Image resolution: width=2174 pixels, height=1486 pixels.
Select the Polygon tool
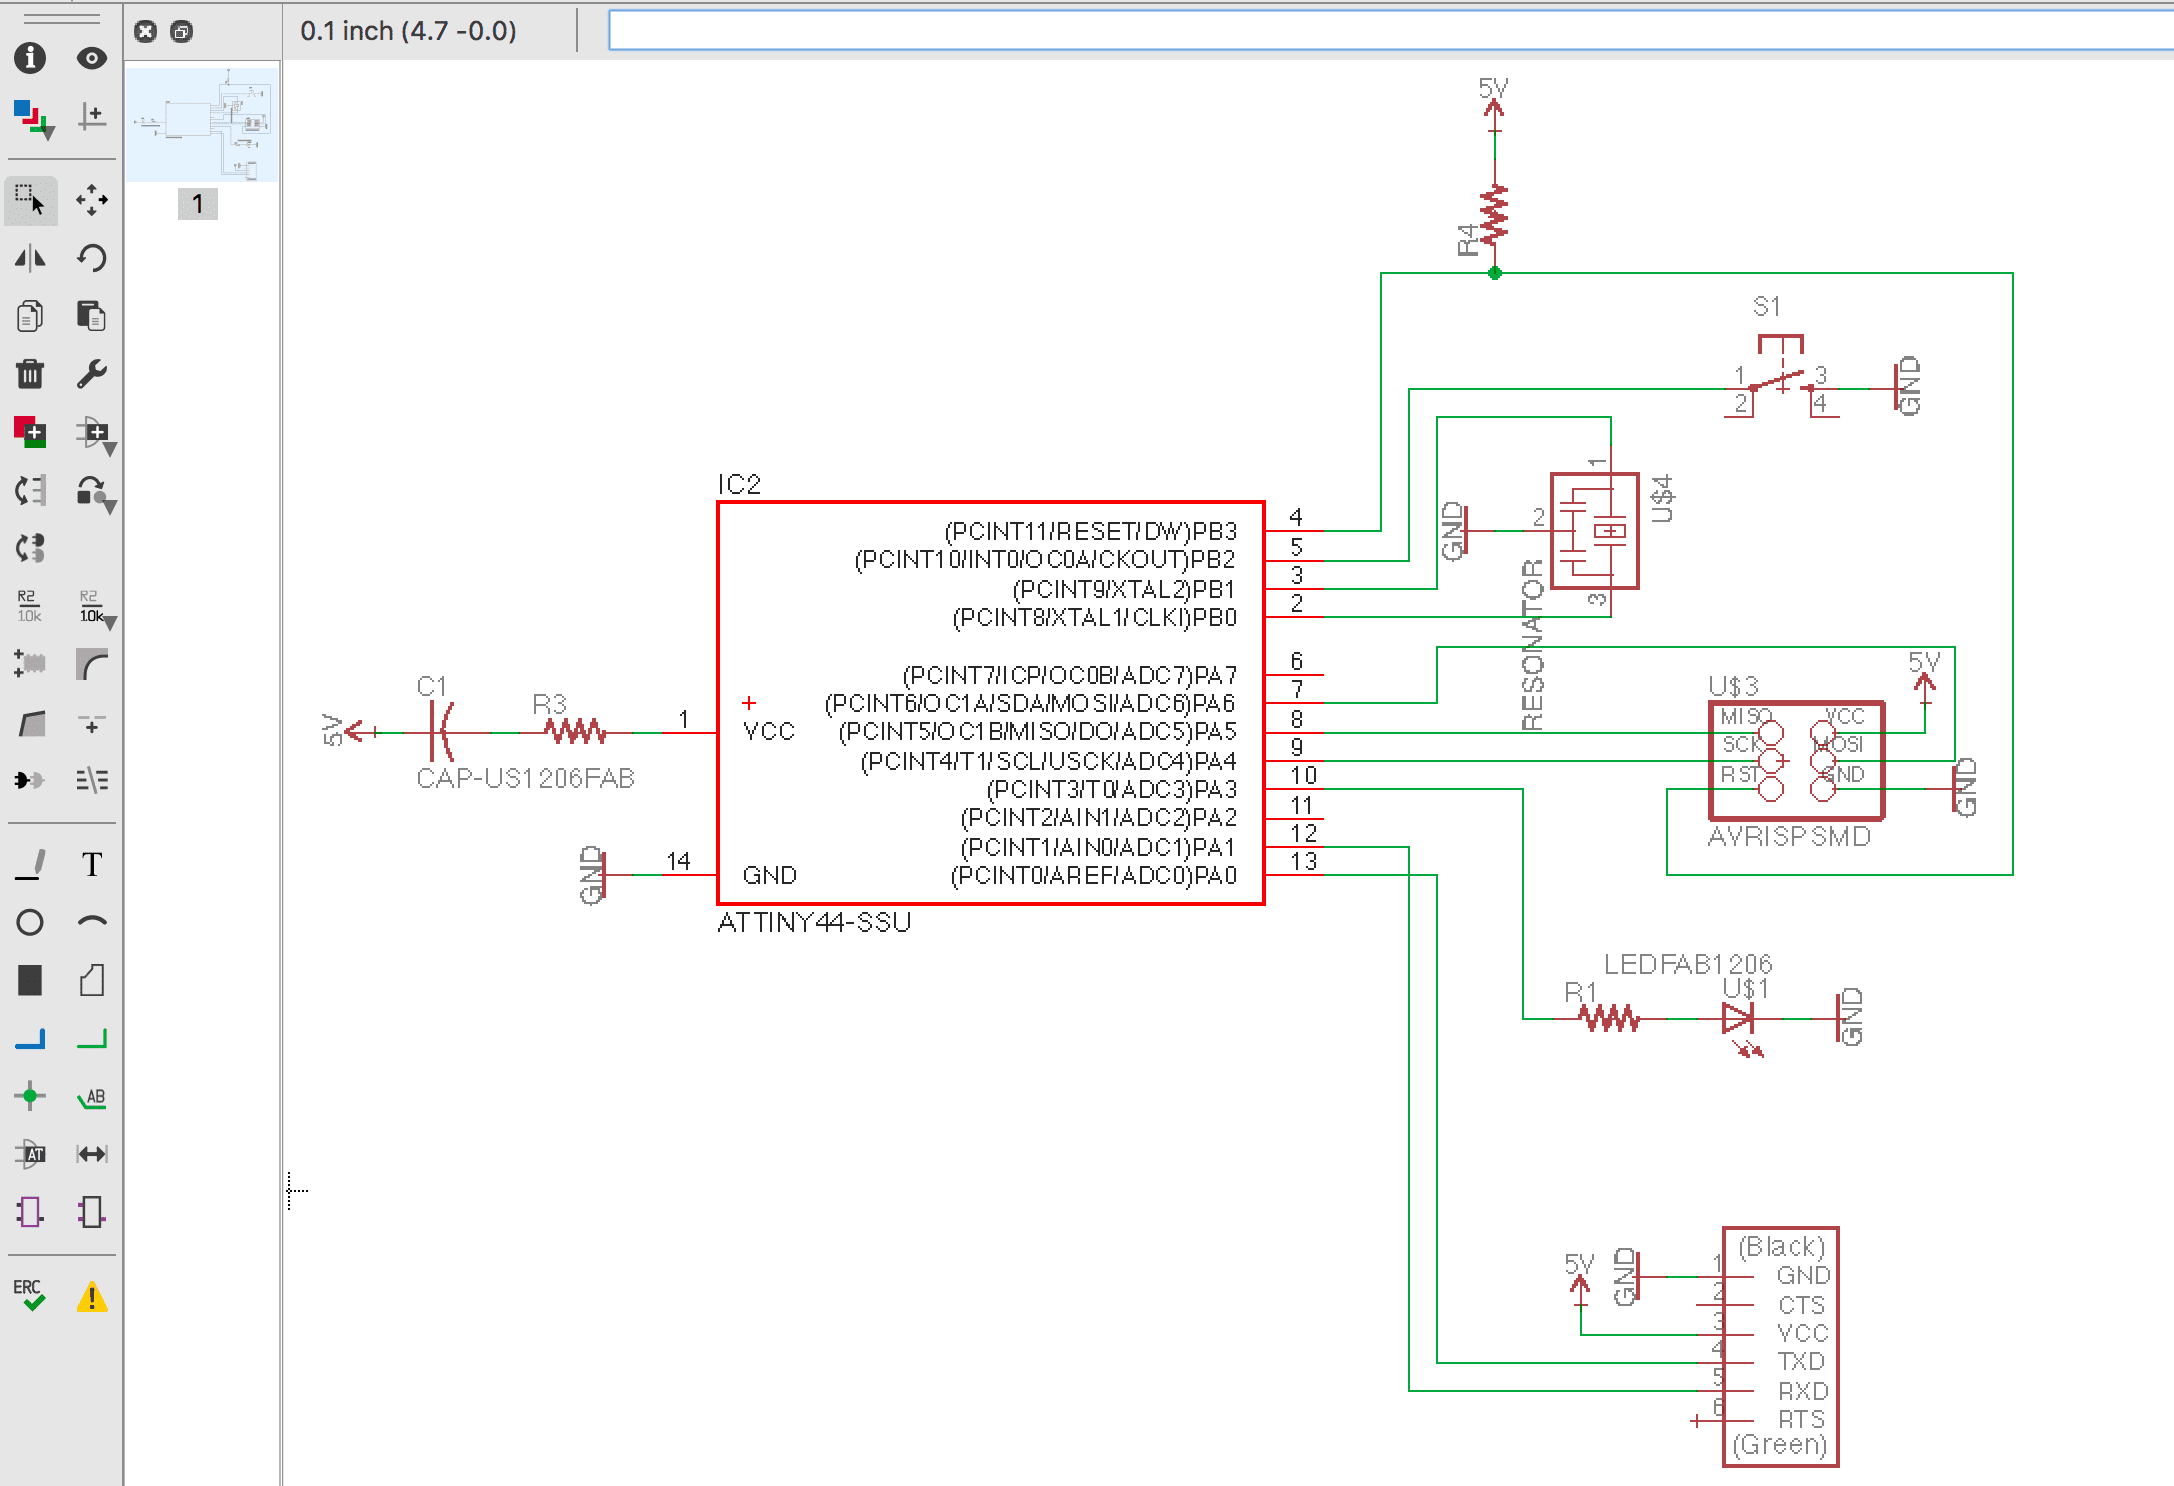click(x=91, y=980)
